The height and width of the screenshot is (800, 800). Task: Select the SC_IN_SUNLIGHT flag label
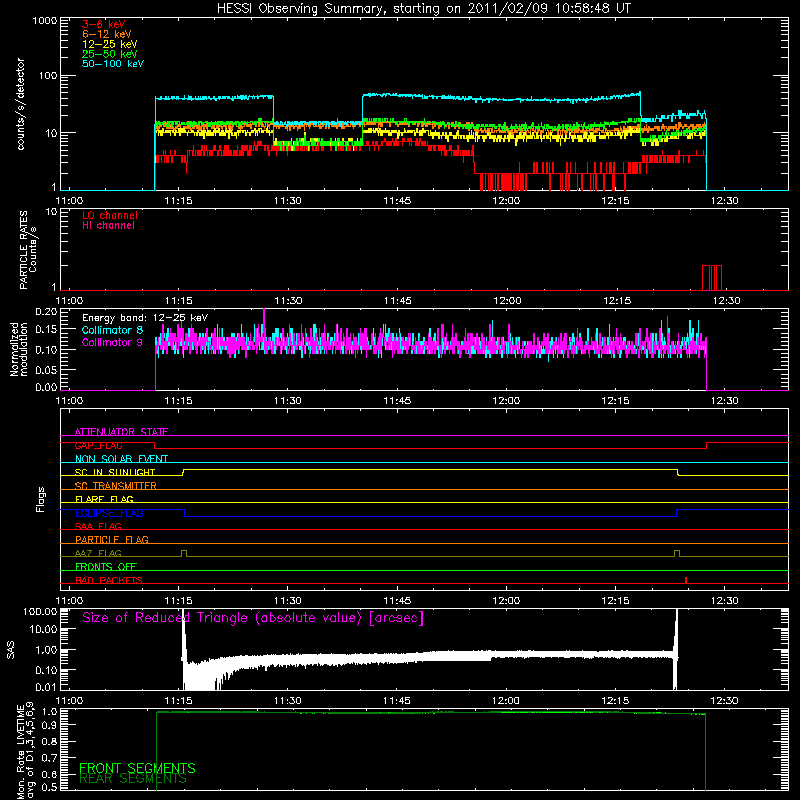115,472
